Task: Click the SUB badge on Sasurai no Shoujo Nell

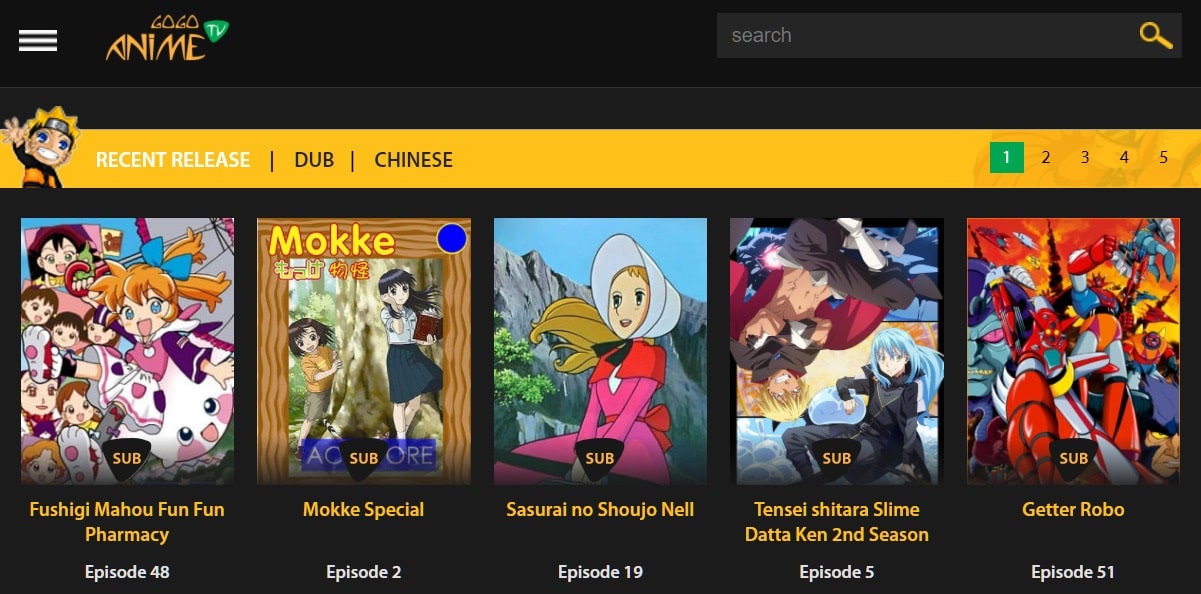Action: [600, 458]
